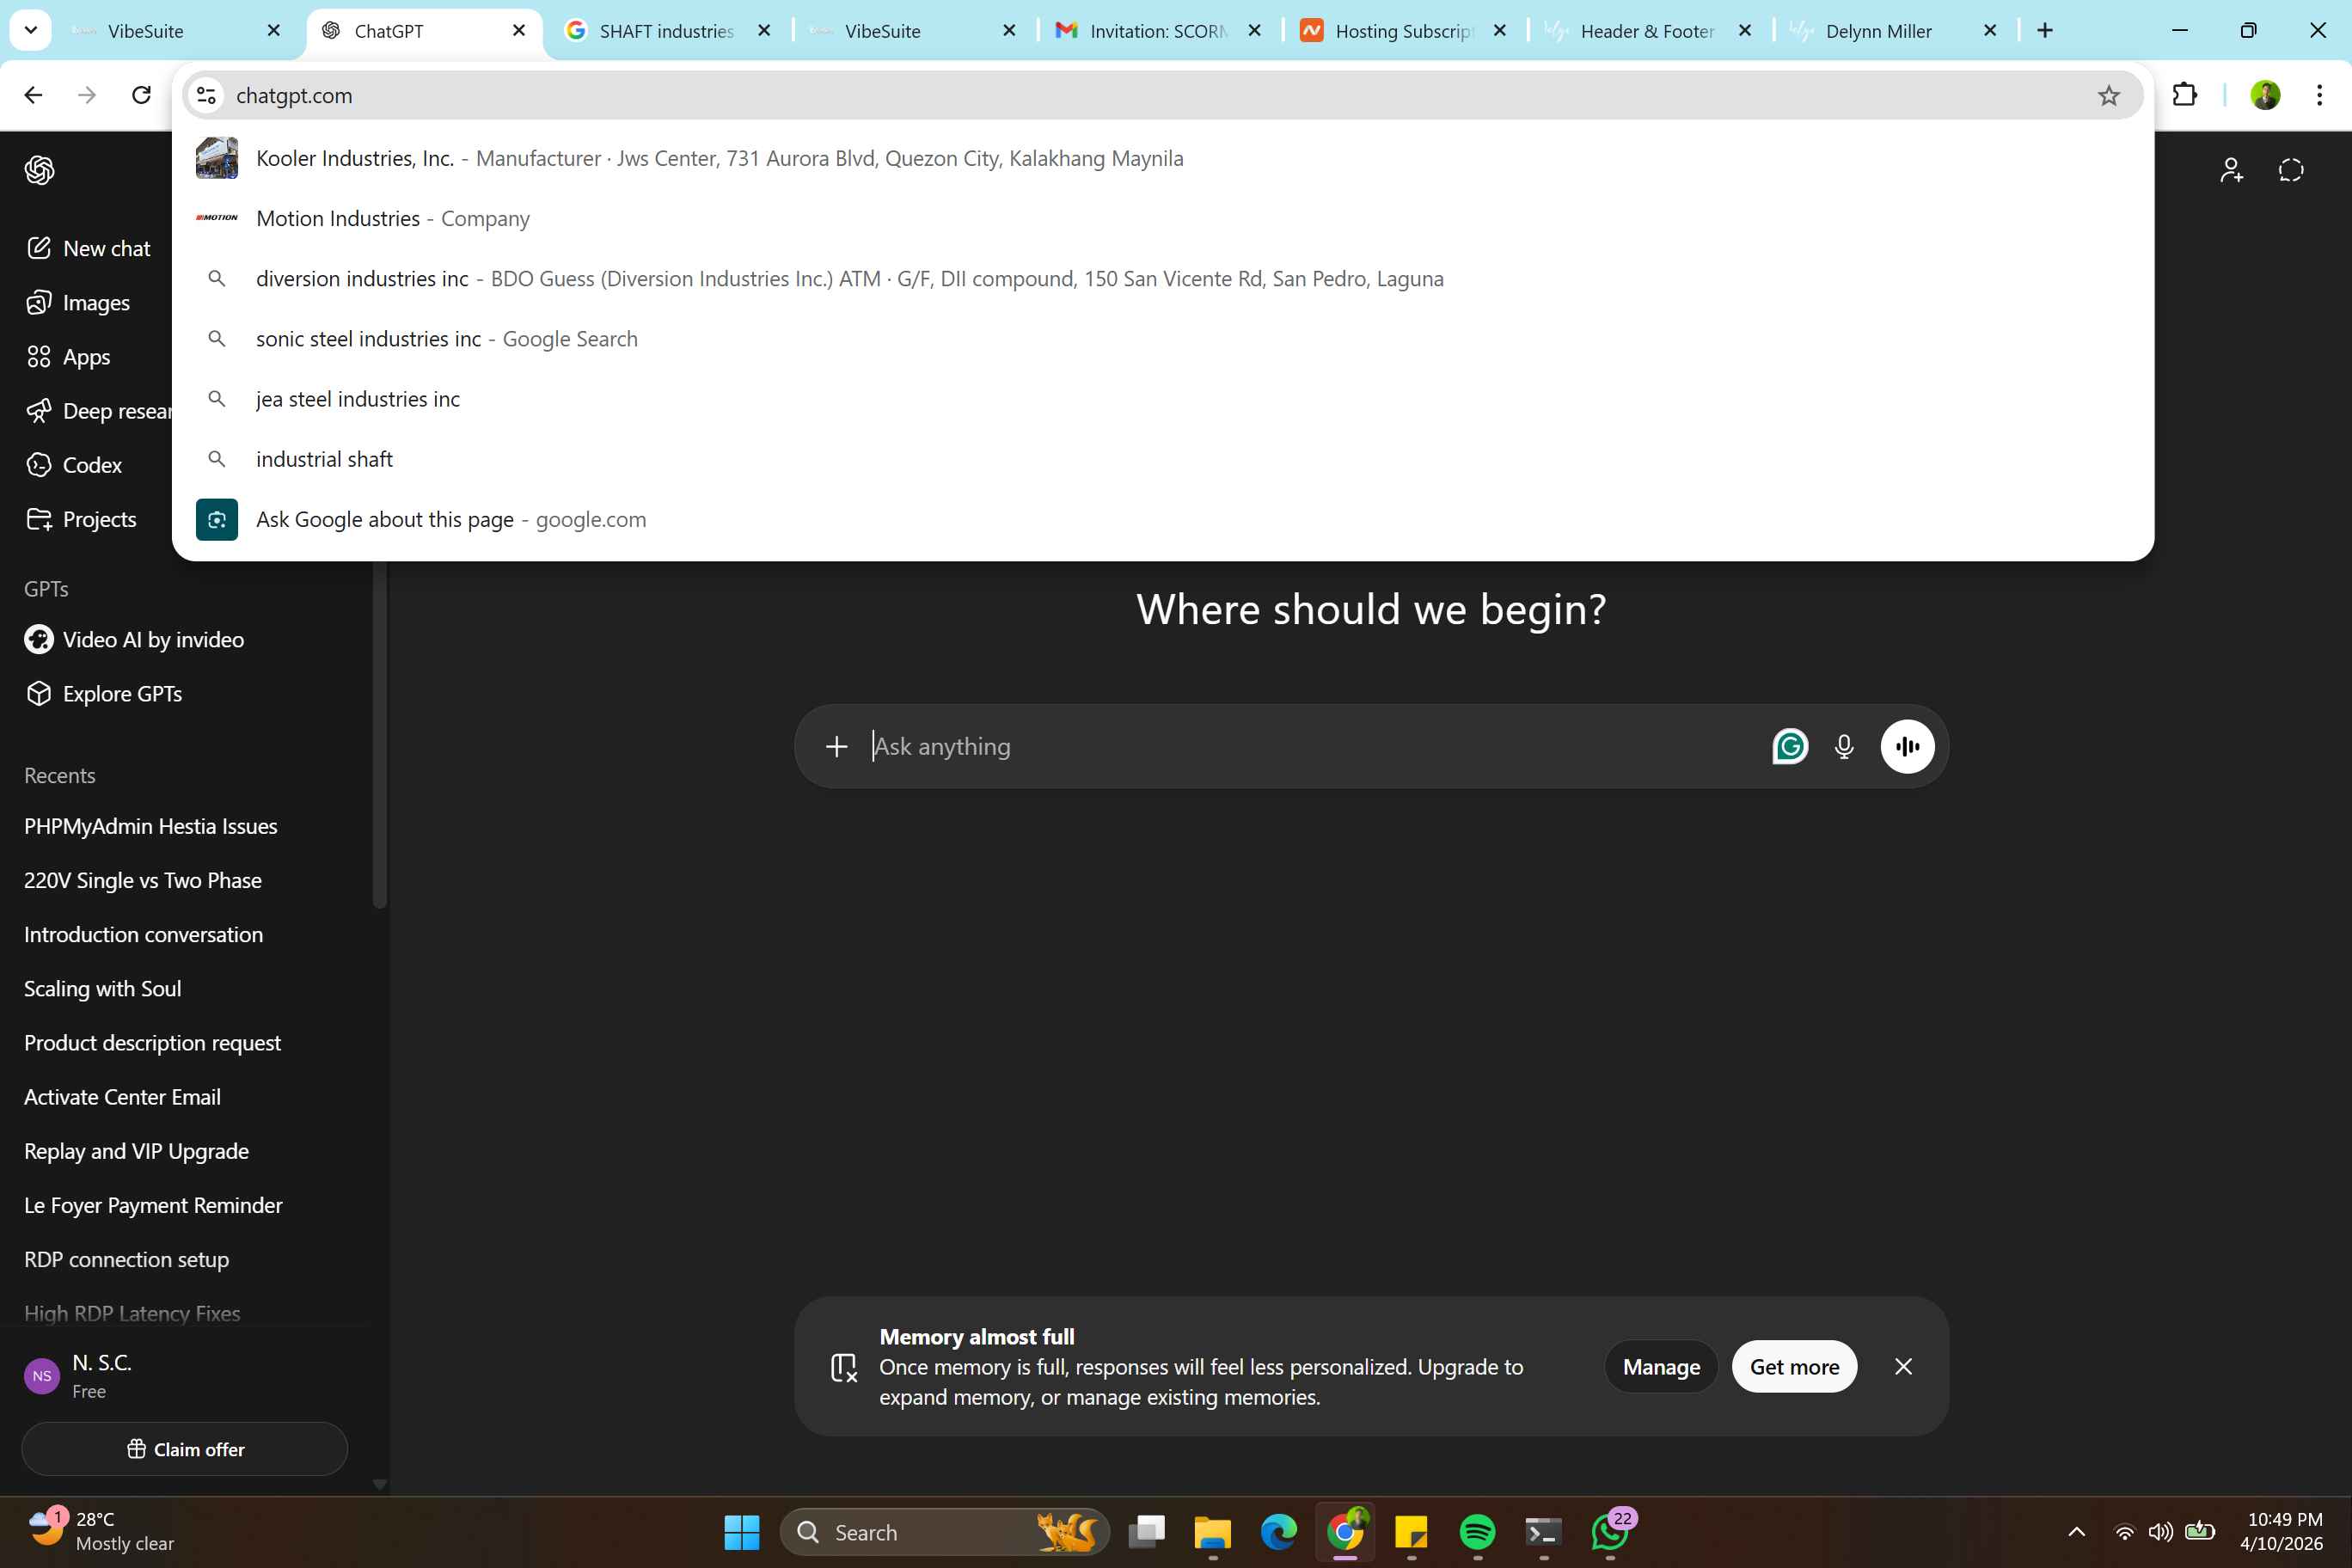Viewport: 2352px width, 1568px height.
Task: Open RDP connection setup chat
Action: click(x=126, y=1259)
